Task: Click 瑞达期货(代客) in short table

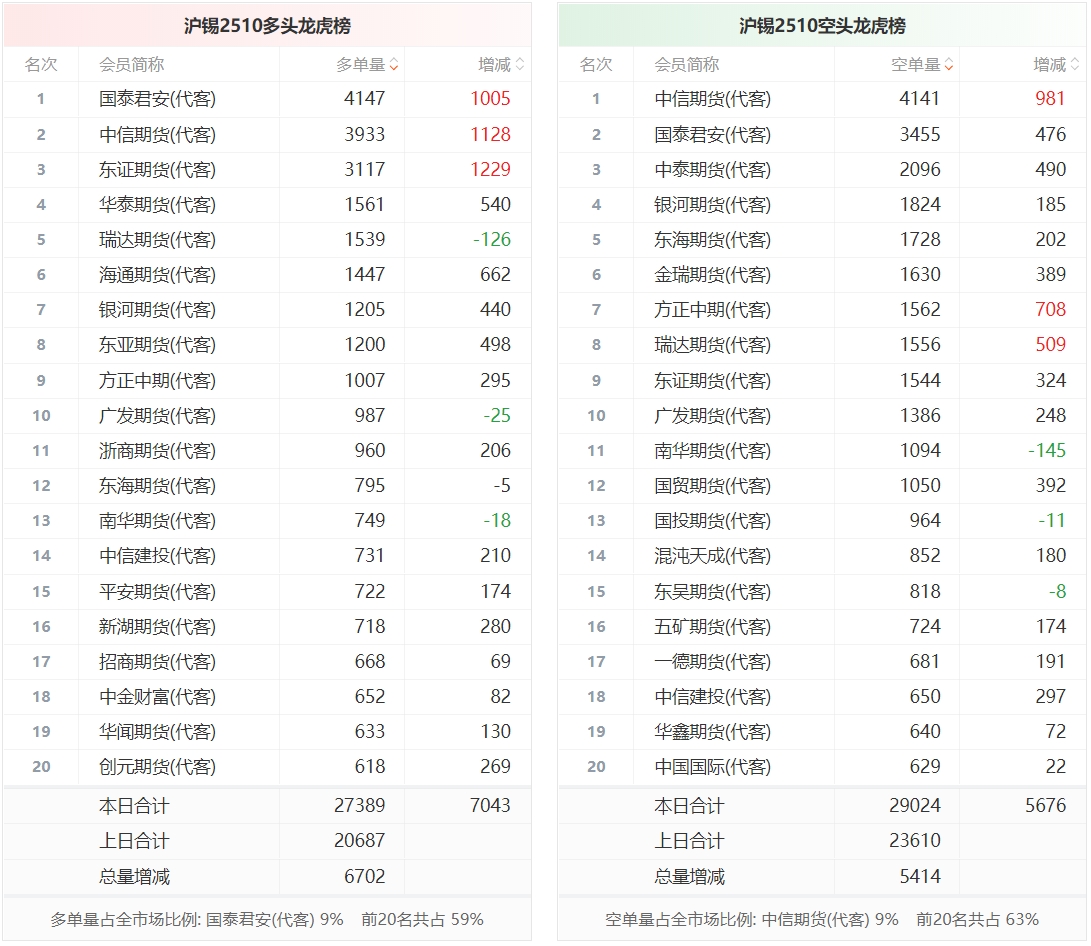Action: 712,344
